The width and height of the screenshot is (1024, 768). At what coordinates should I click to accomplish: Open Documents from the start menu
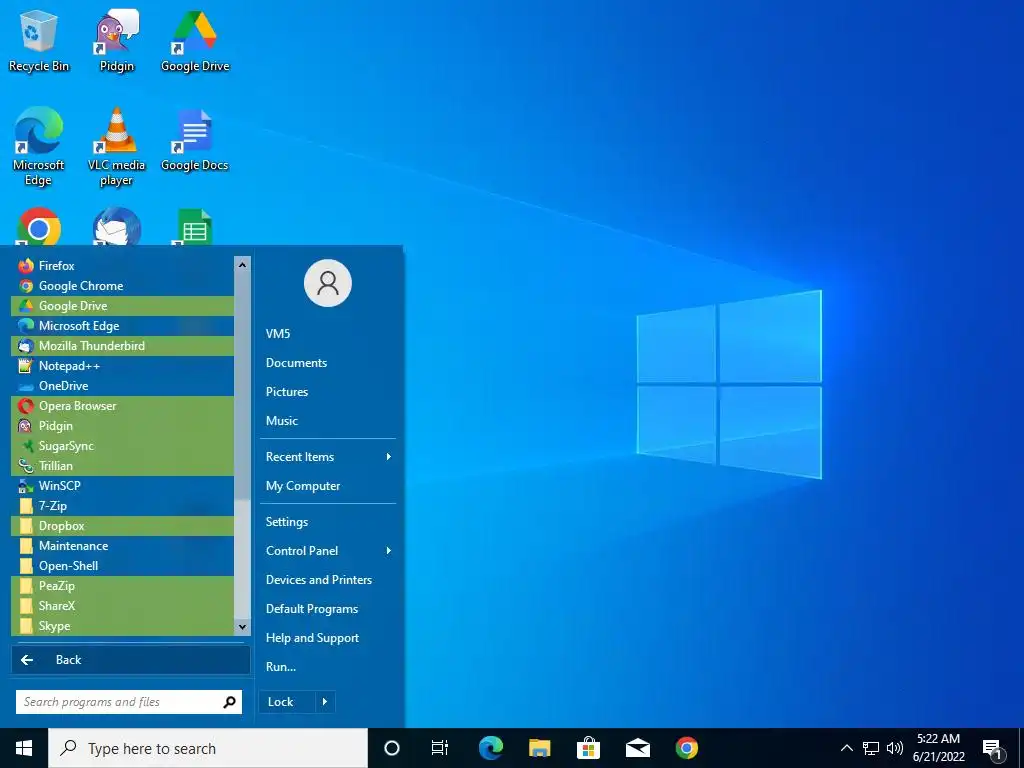point(328,363)
